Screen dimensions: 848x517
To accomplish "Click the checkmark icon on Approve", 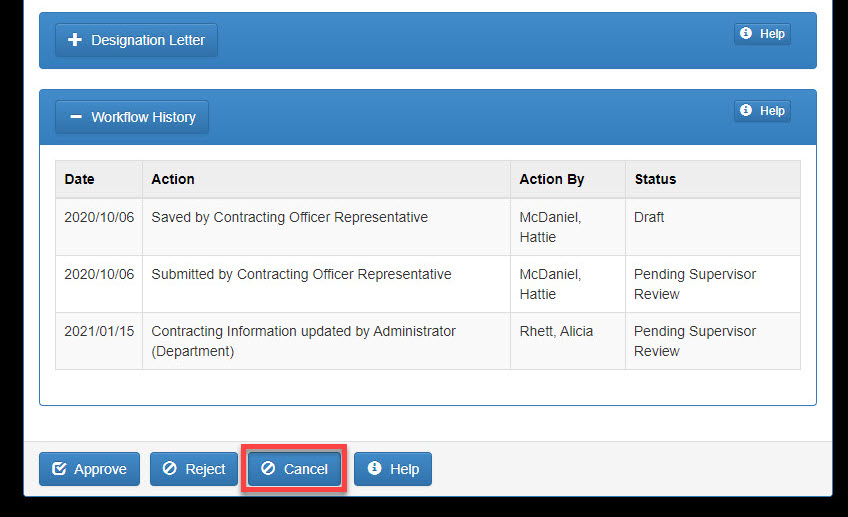I will pyautogui.click(x=60, y=469).
